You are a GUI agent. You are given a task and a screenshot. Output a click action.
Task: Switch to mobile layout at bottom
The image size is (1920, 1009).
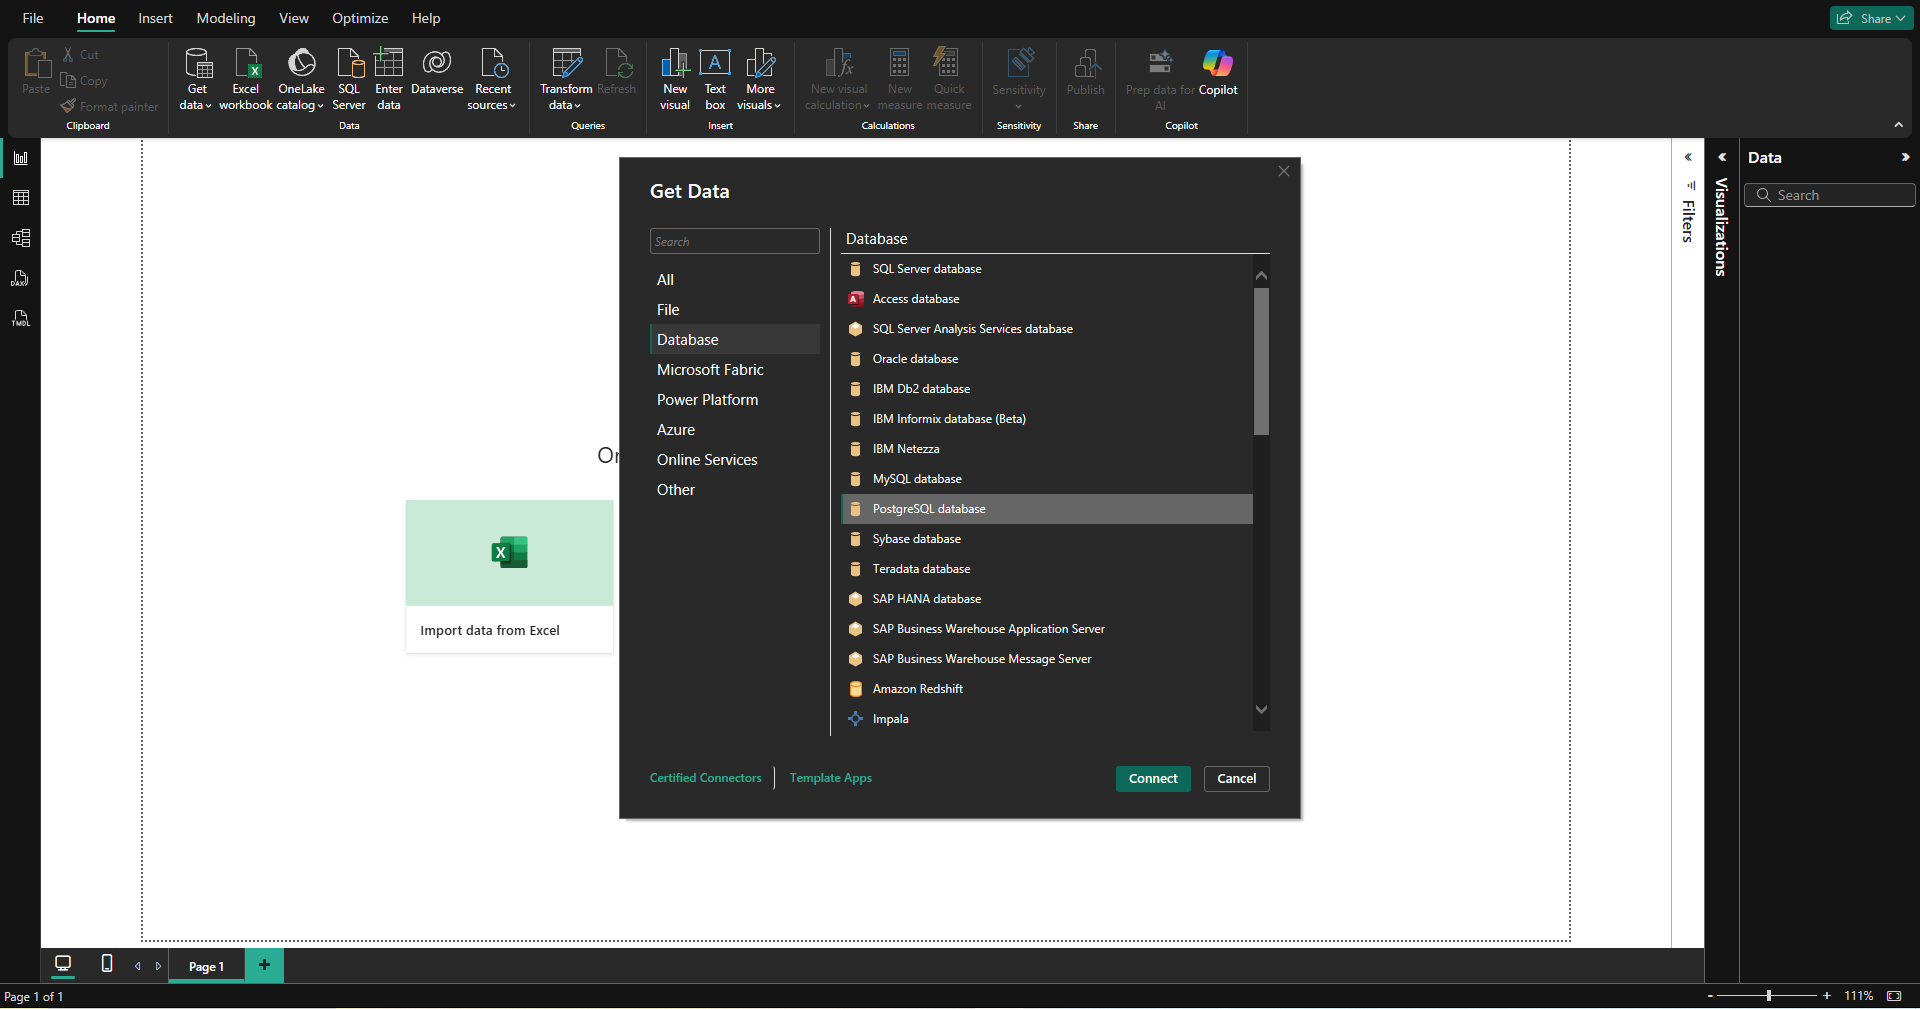(107, 964)
